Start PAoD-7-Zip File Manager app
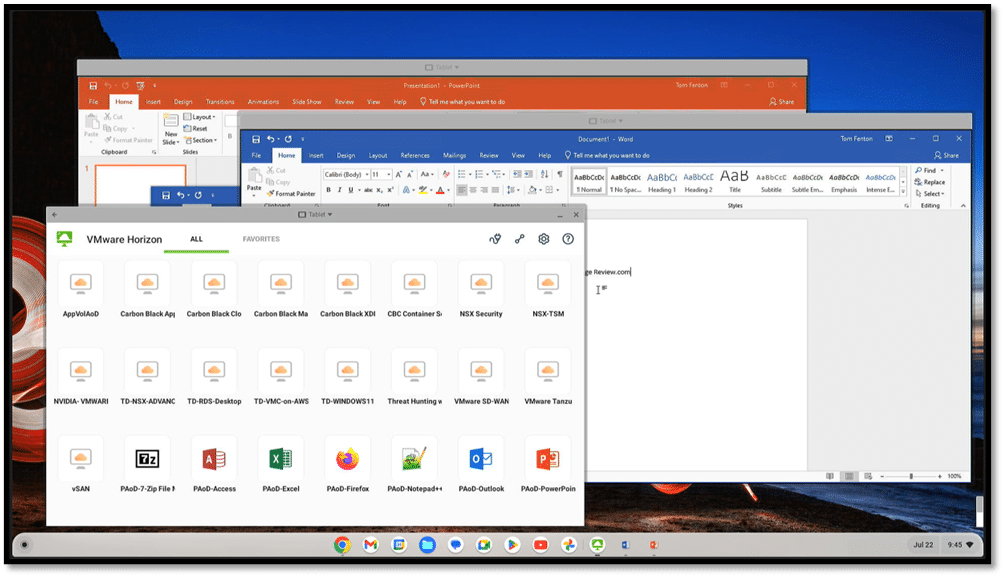1004x577 pixels. point(147,464)
